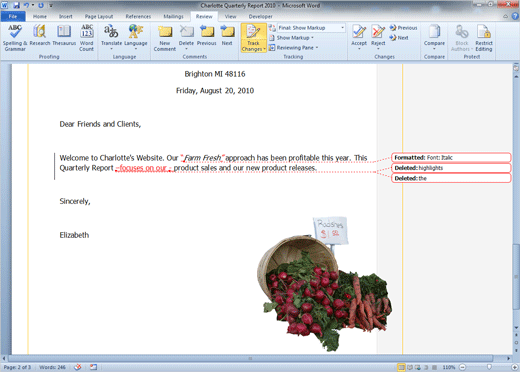This screenshot has width=520, height=372.
Task: Switch to the Page Layout tab
Action: coord(99,16)
